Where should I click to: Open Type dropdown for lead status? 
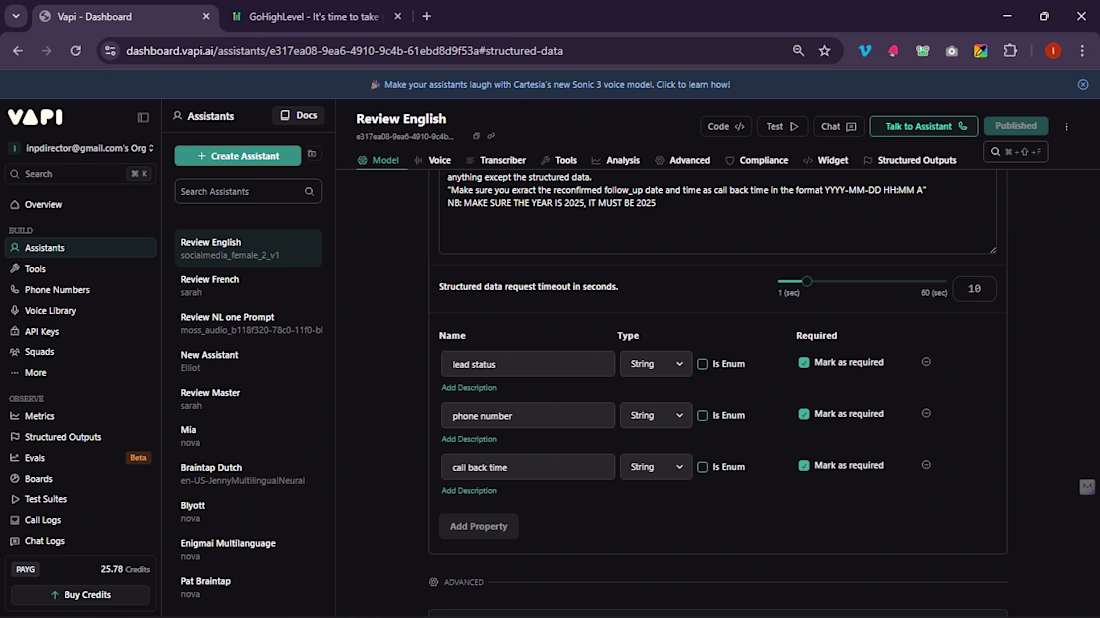(x=656, y=364)
